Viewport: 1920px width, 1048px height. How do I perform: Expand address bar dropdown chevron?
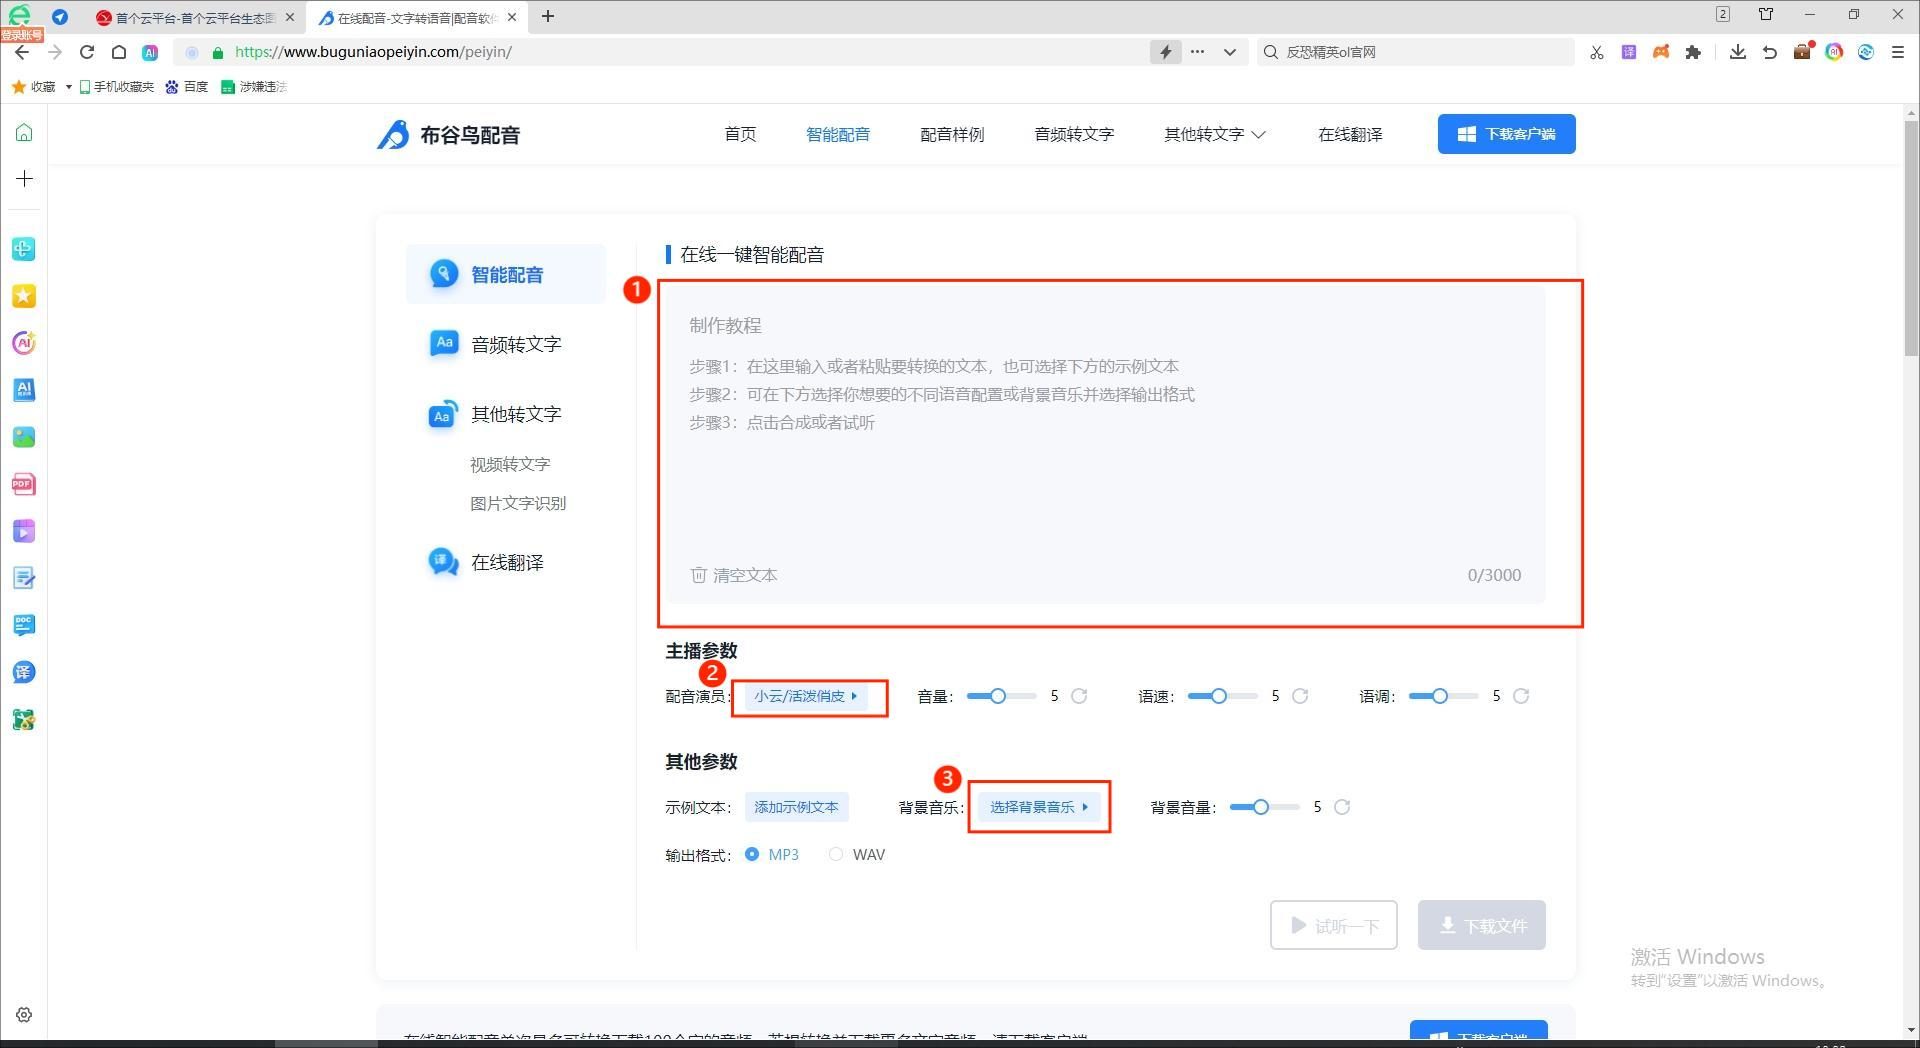[1230, 52]
